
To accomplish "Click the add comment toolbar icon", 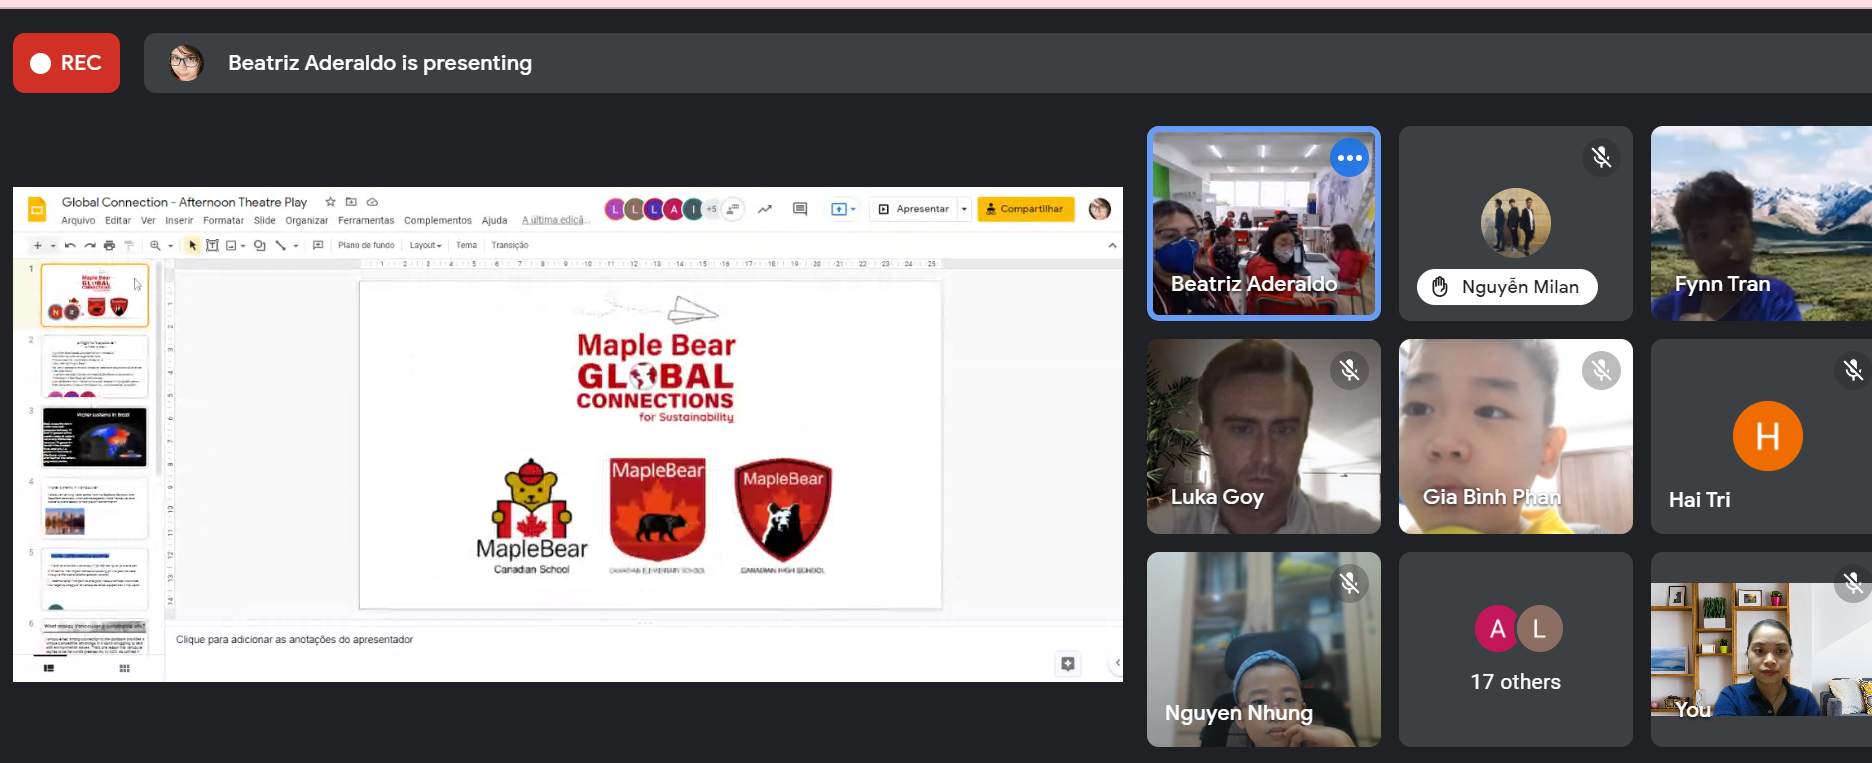I will click(x=318, y=245).
